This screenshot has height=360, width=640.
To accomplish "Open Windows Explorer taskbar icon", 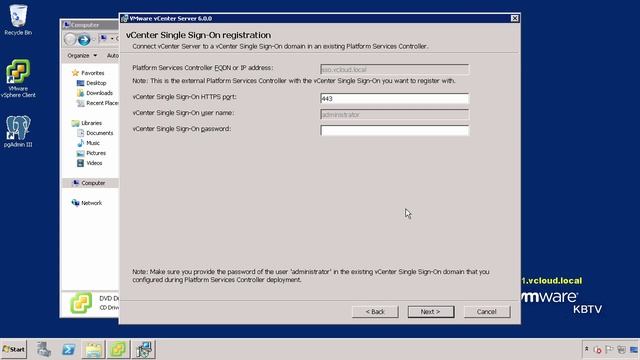I will pyautogui.click(x=93, y=349).
